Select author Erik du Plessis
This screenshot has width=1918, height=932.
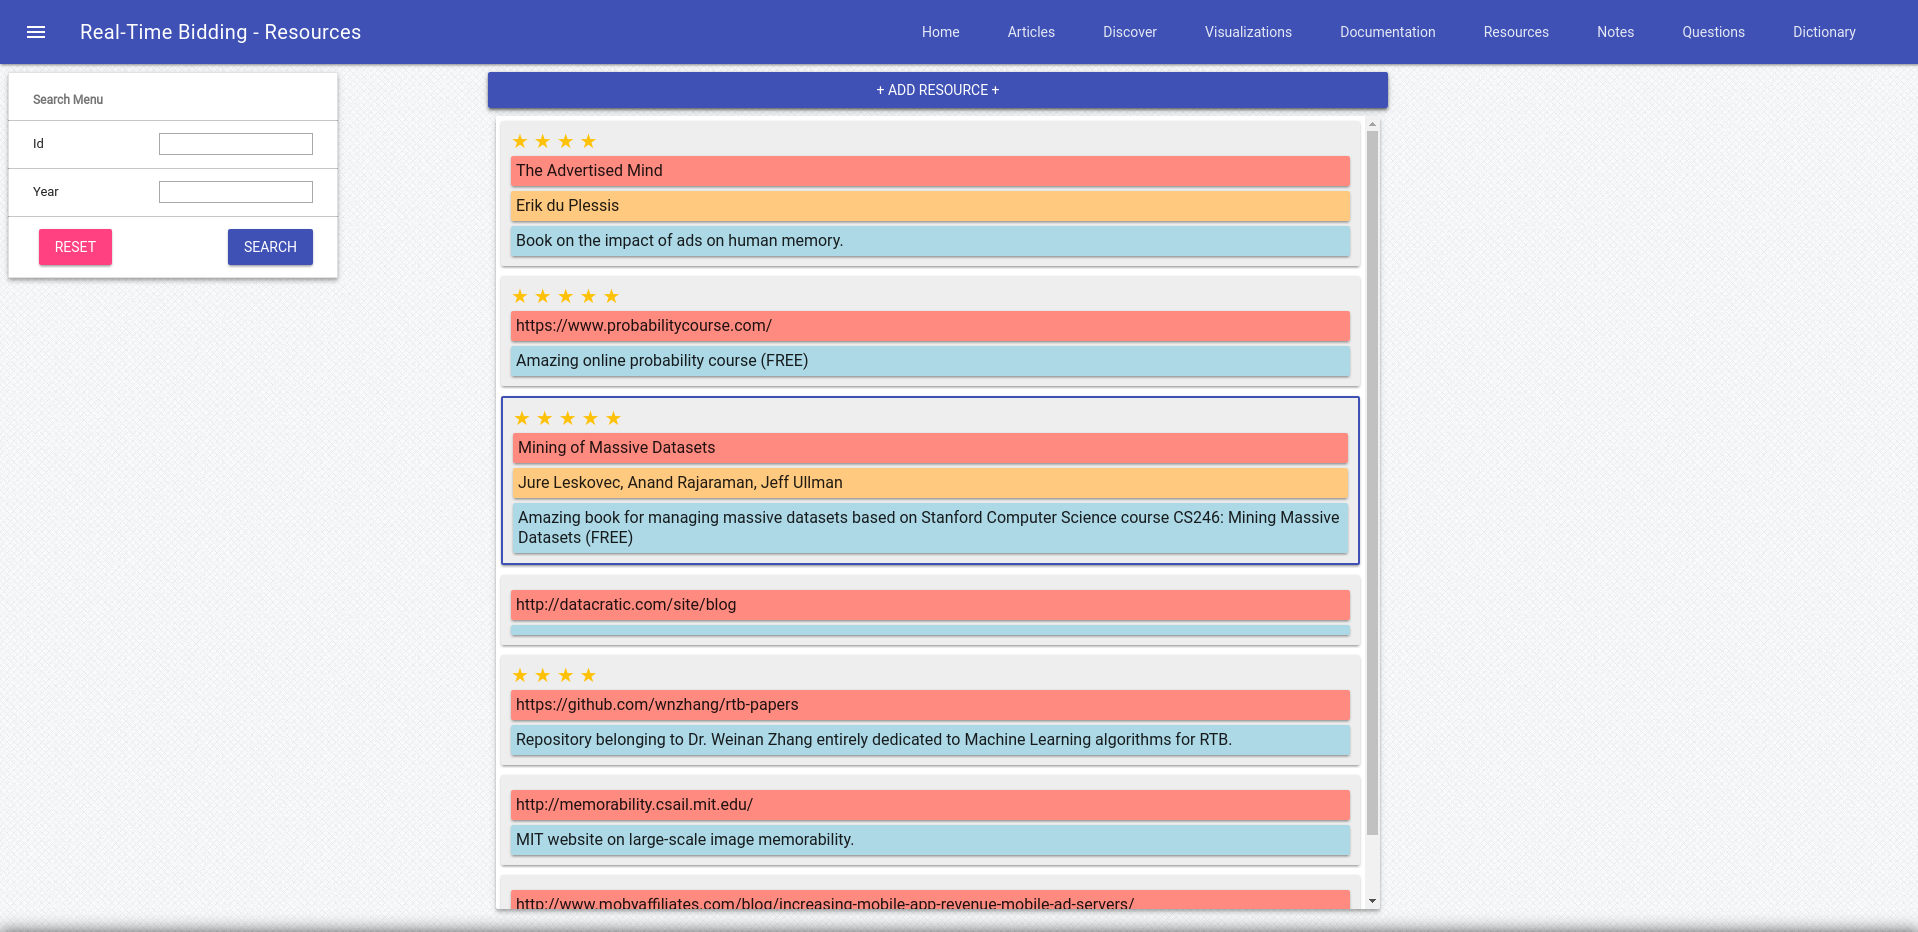pos(930,206)
